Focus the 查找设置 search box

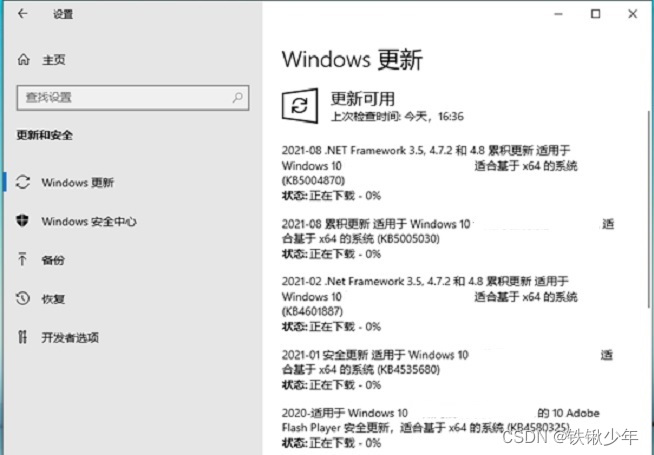tap(133, 98)
